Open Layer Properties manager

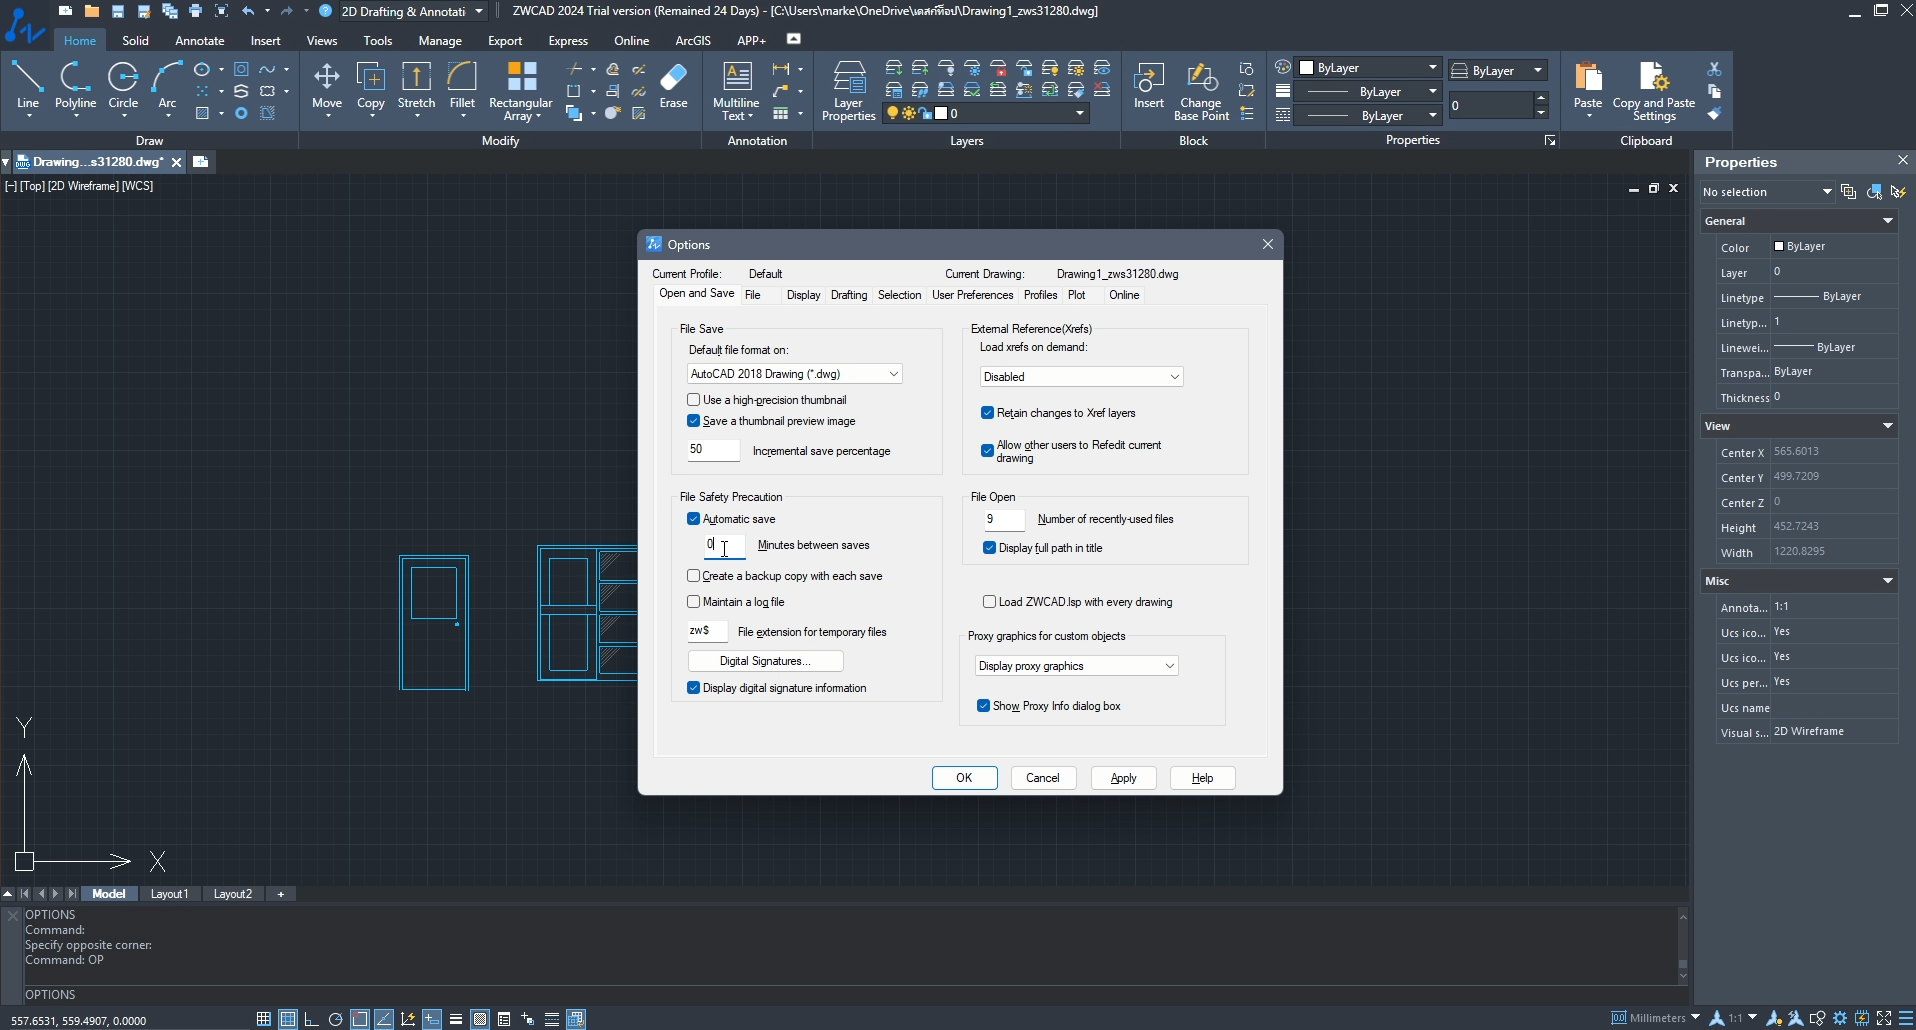coord(849,91)
